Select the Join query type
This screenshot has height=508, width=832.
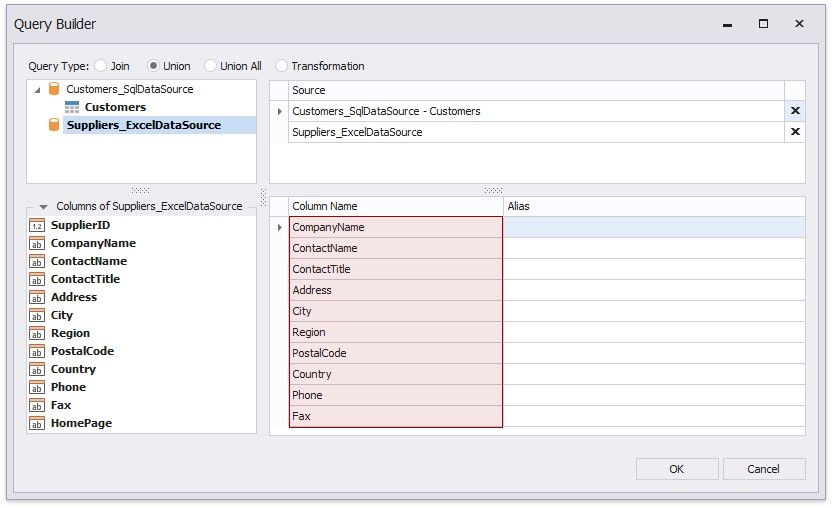(101, 66)
